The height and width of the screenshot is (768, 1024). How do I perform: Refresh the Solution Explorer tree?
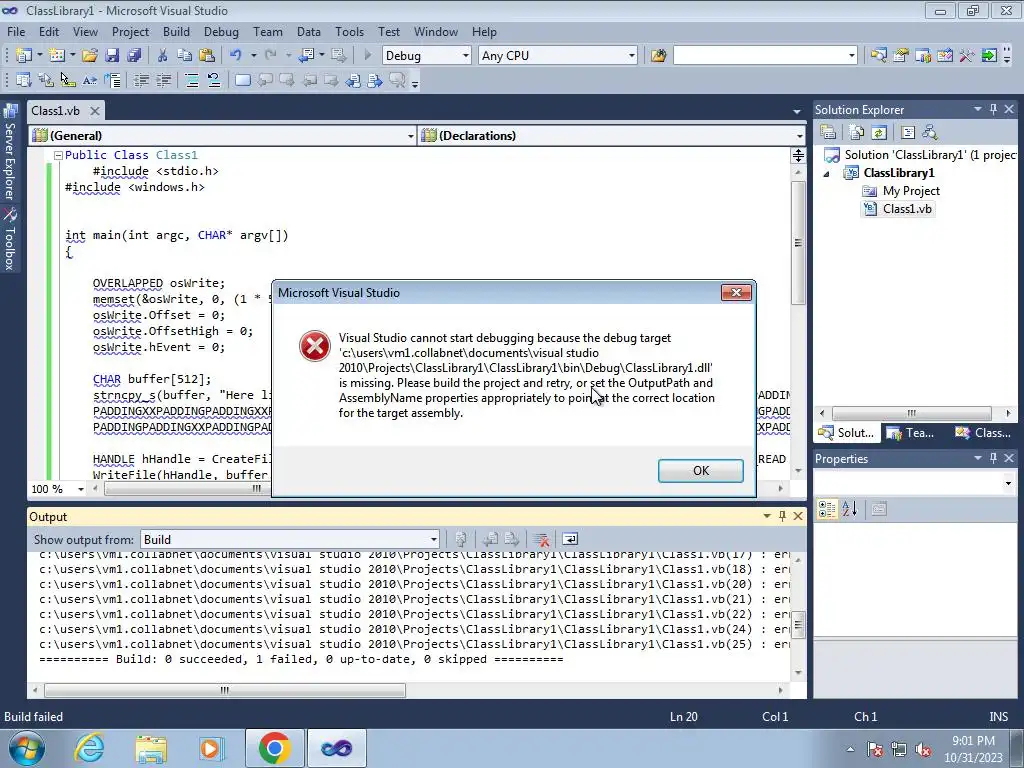[x=879, y=133]
